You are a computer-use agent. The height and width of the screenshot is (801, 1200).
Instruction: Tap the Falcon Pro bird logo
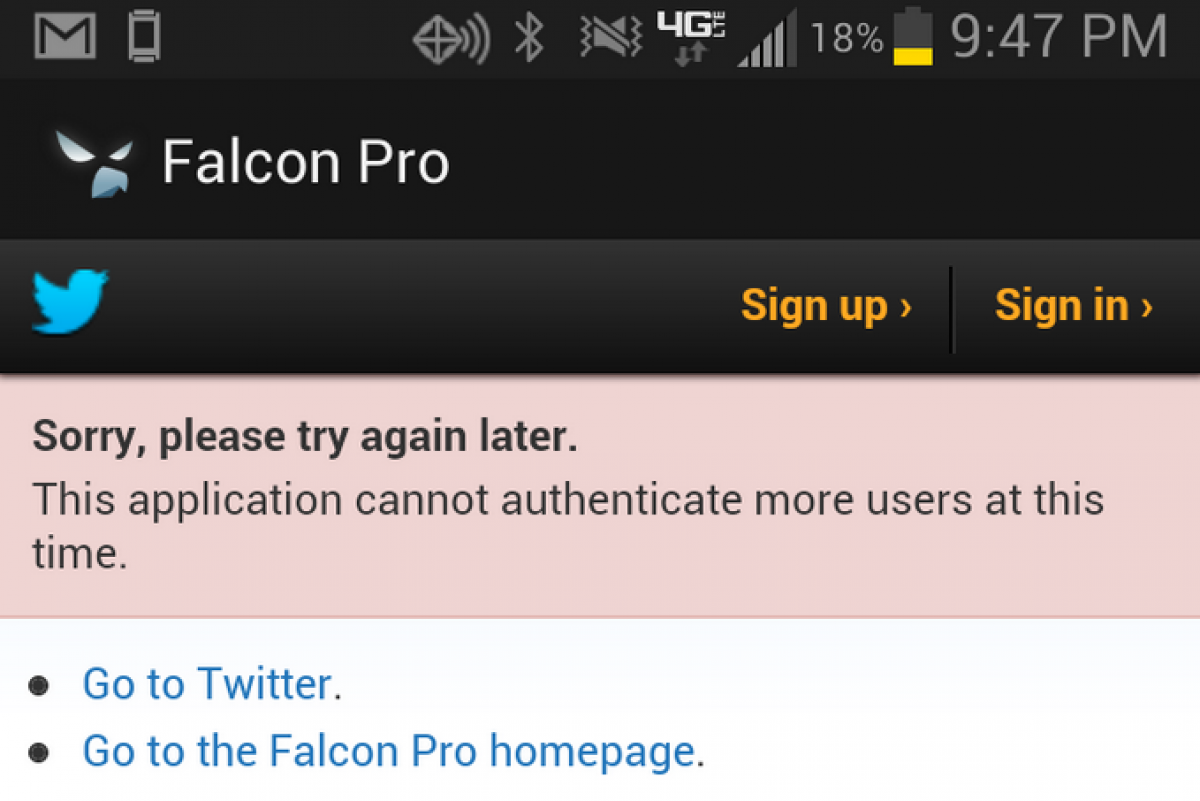tap(94, 162)
